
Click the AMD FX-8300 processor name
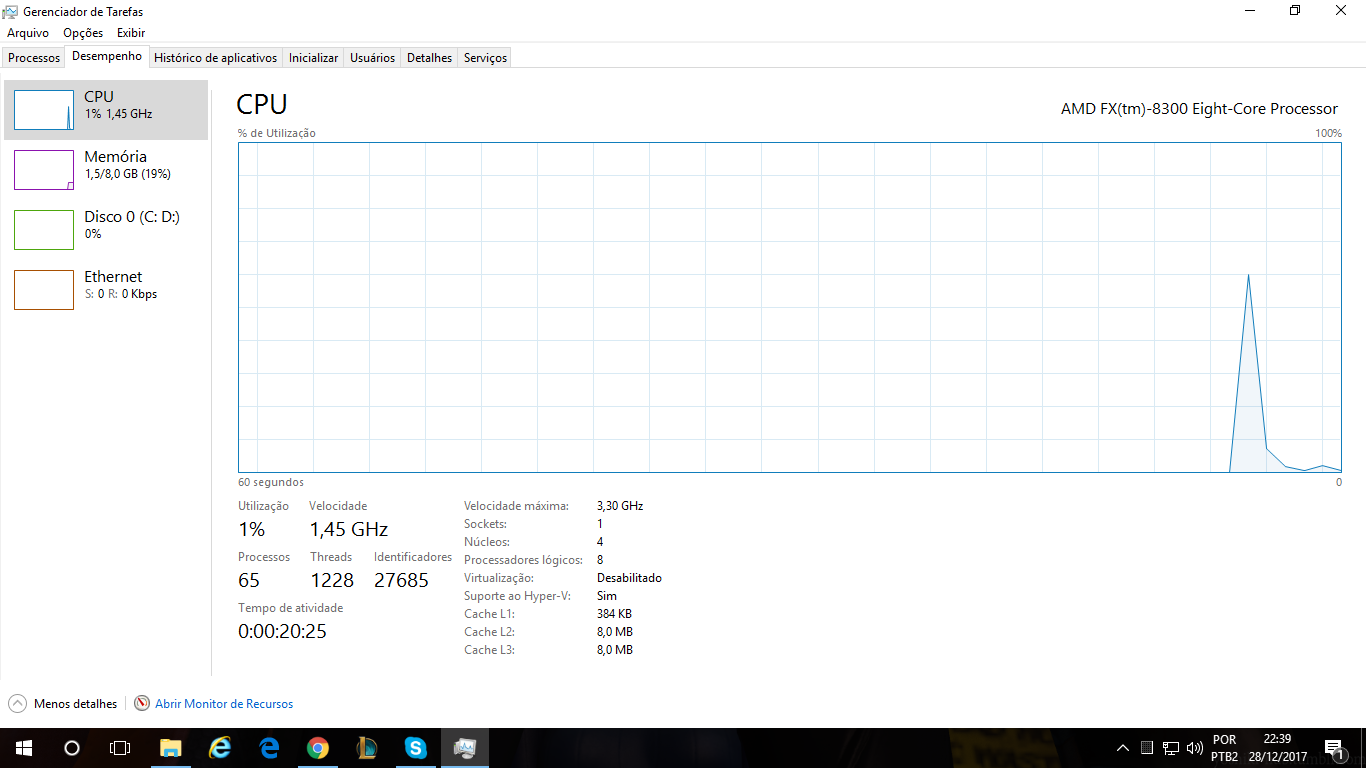point(1199,109)
